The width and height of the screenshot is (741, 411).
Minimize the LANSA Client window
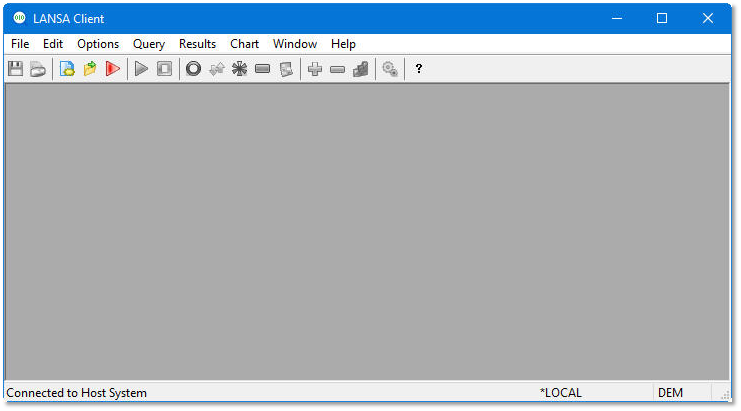click(x=617, y=18)
